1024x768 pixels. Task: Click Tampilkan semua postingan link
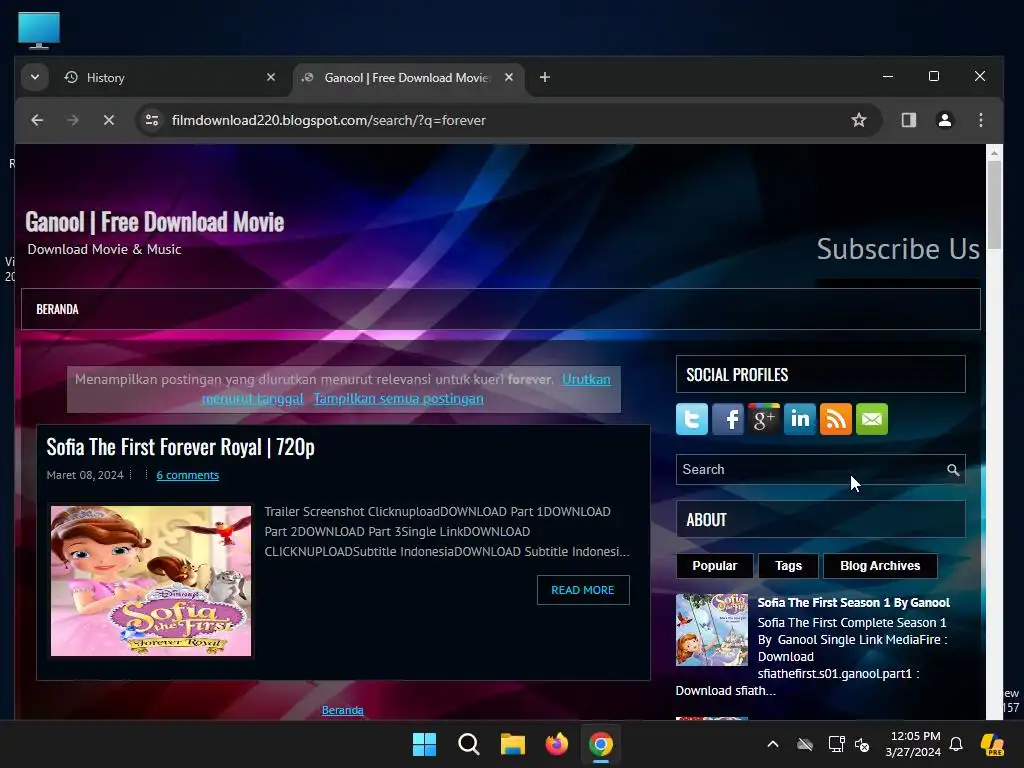point(398,398)
